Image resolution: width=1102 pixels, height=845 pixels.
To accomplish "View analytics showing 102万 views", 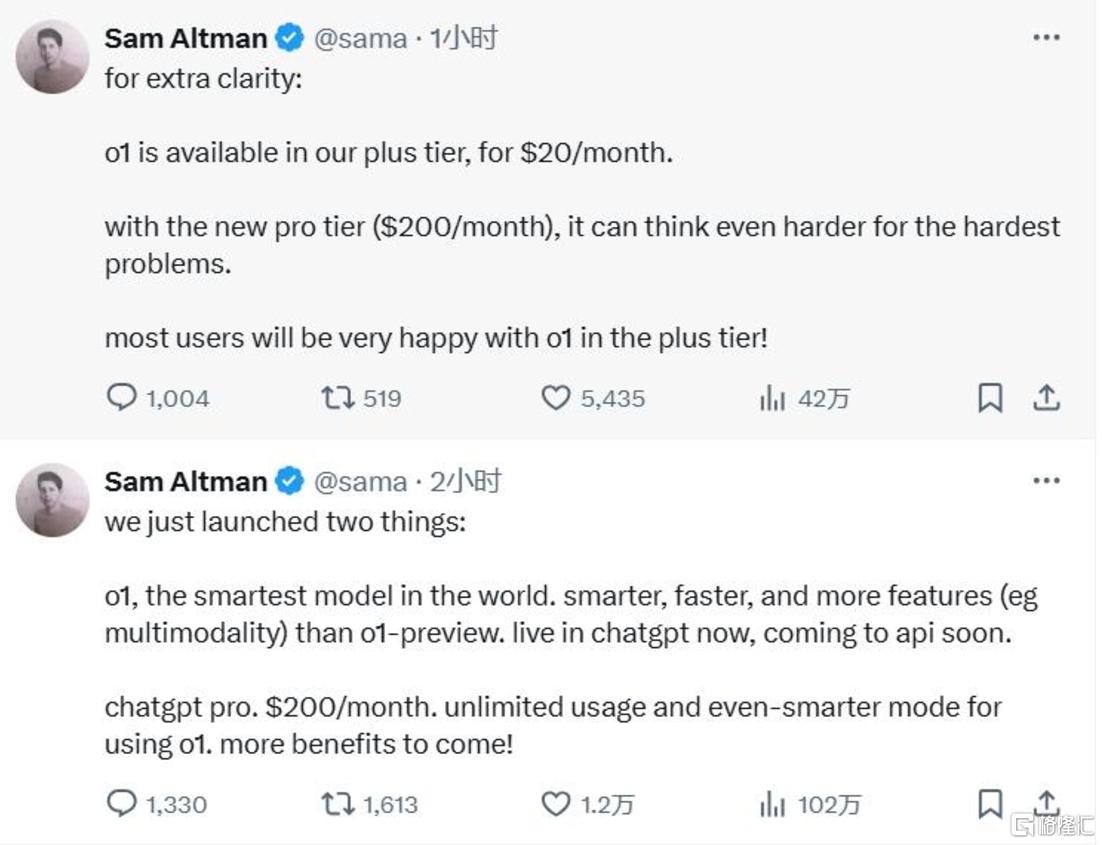I will [773, 804].
